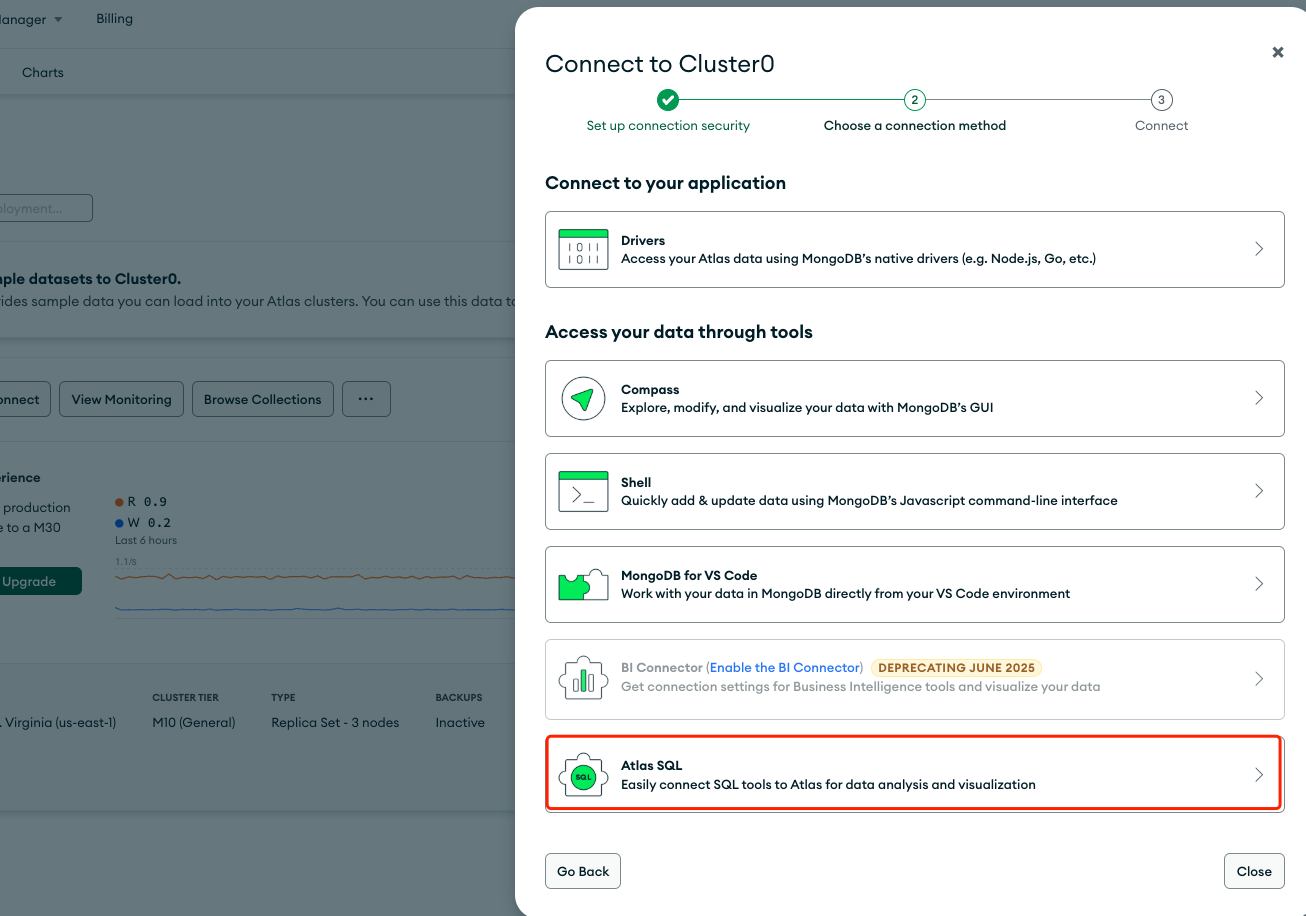1306x916 pixels.
Task: Click the 'W 0.2' writes metric
Action: [143, 523]
